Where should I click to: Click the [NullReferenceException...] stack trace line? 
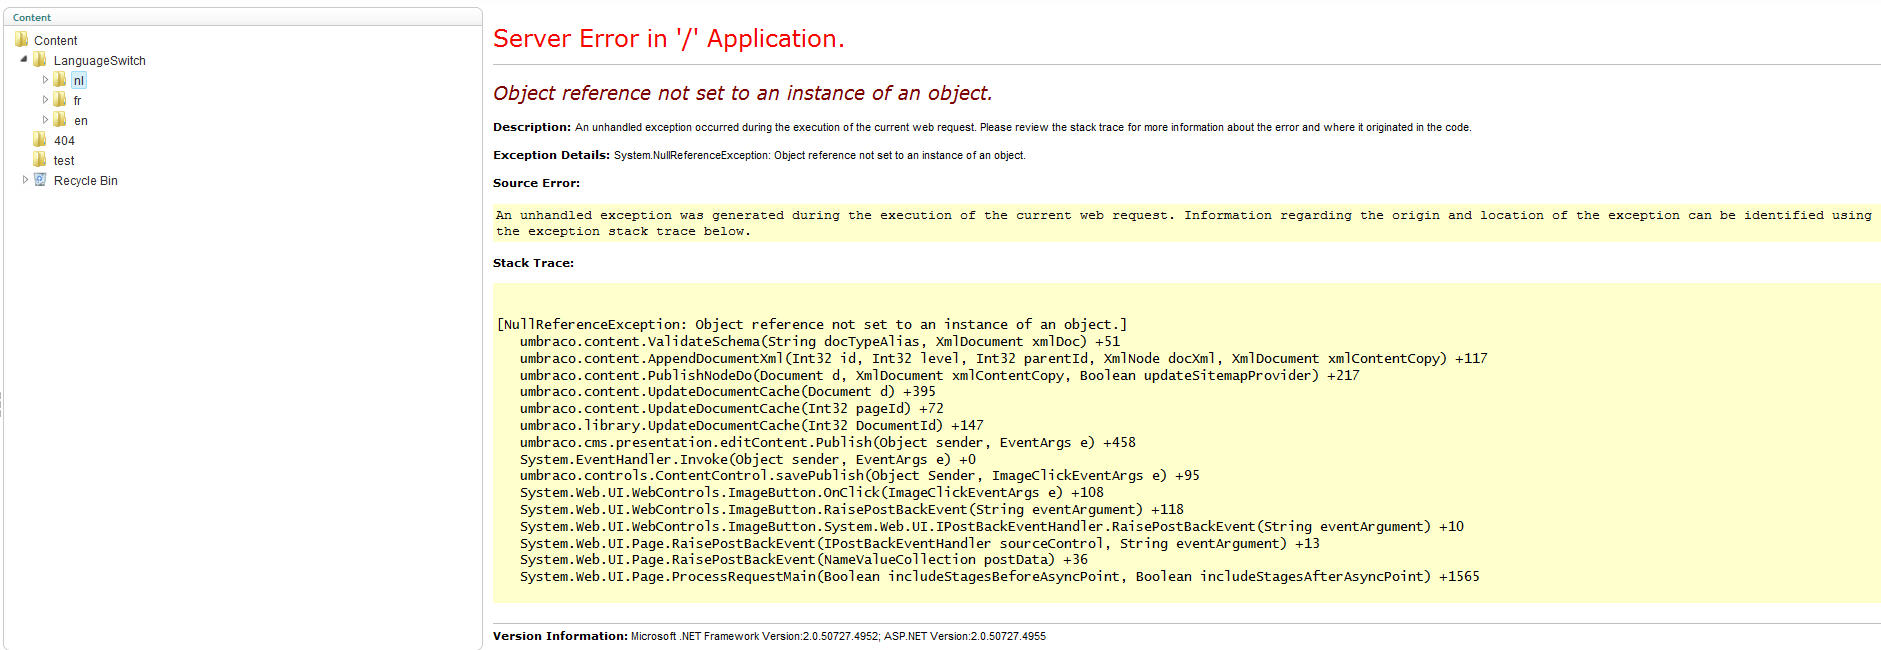tap(812, 325)
